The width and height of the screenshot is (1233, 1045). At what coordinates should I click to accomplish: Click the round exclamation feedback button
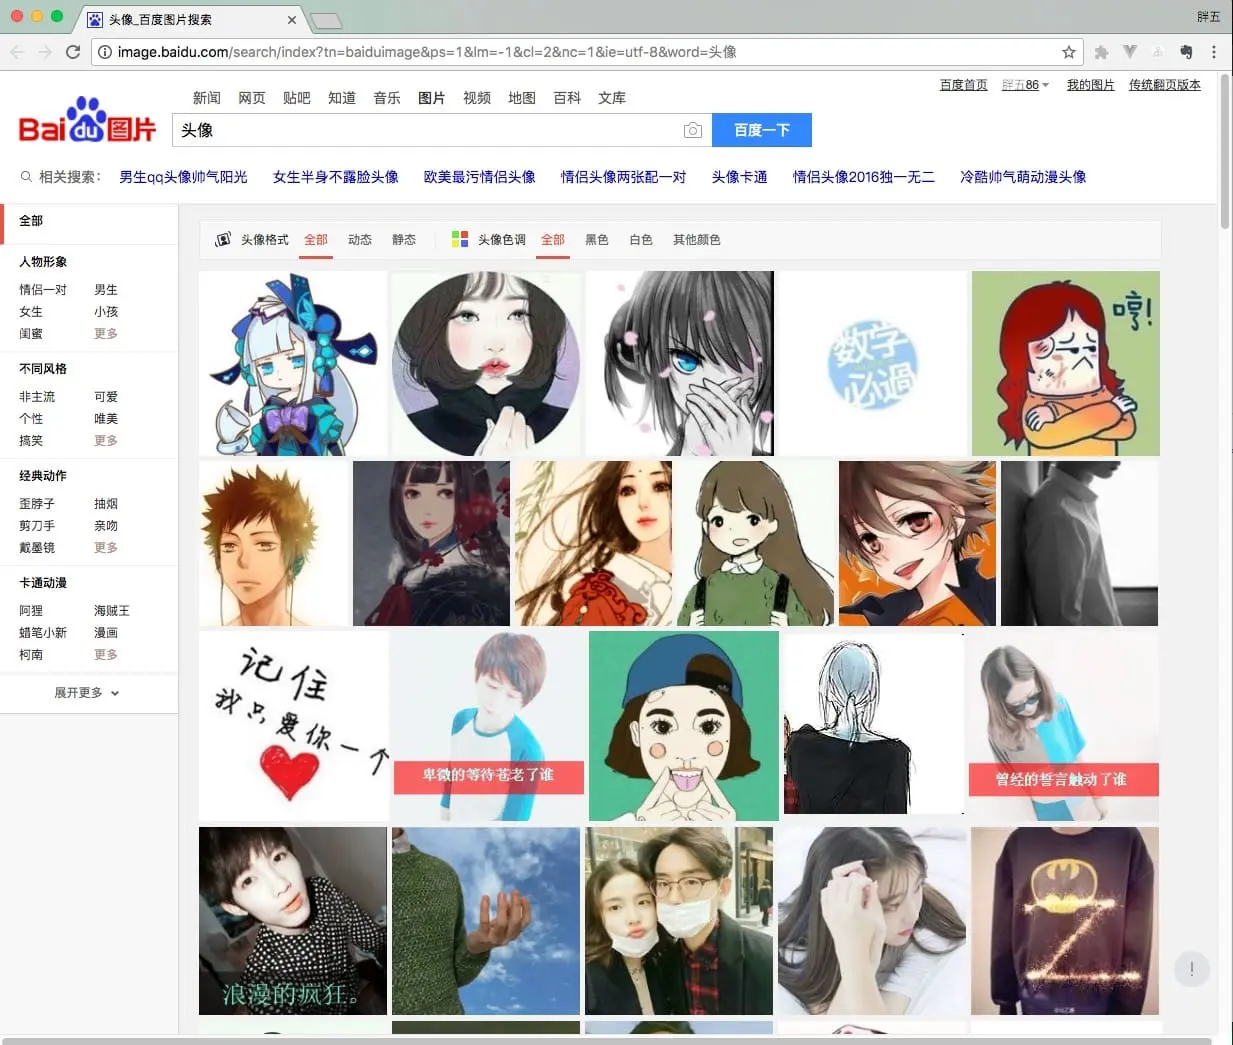[1191, 968]
